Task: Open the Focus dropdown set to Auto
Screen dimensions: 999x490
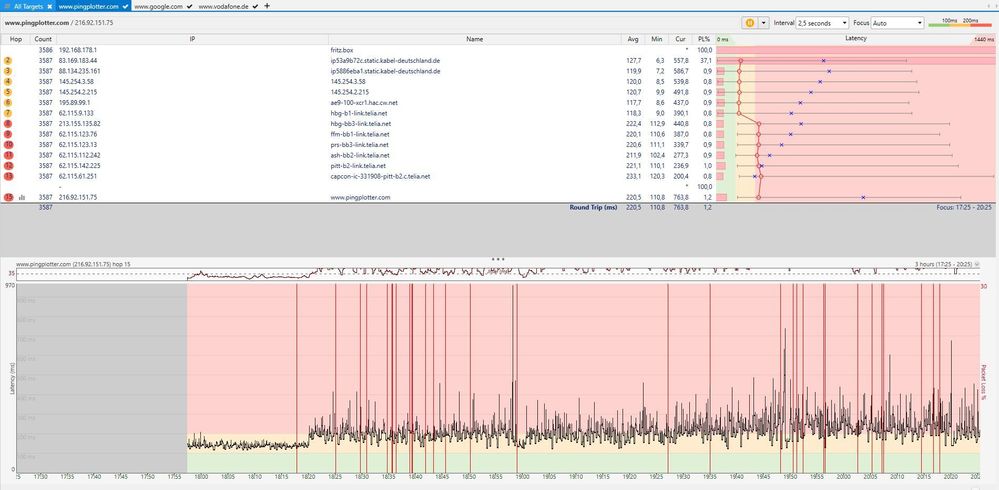Action: (898, 23)
